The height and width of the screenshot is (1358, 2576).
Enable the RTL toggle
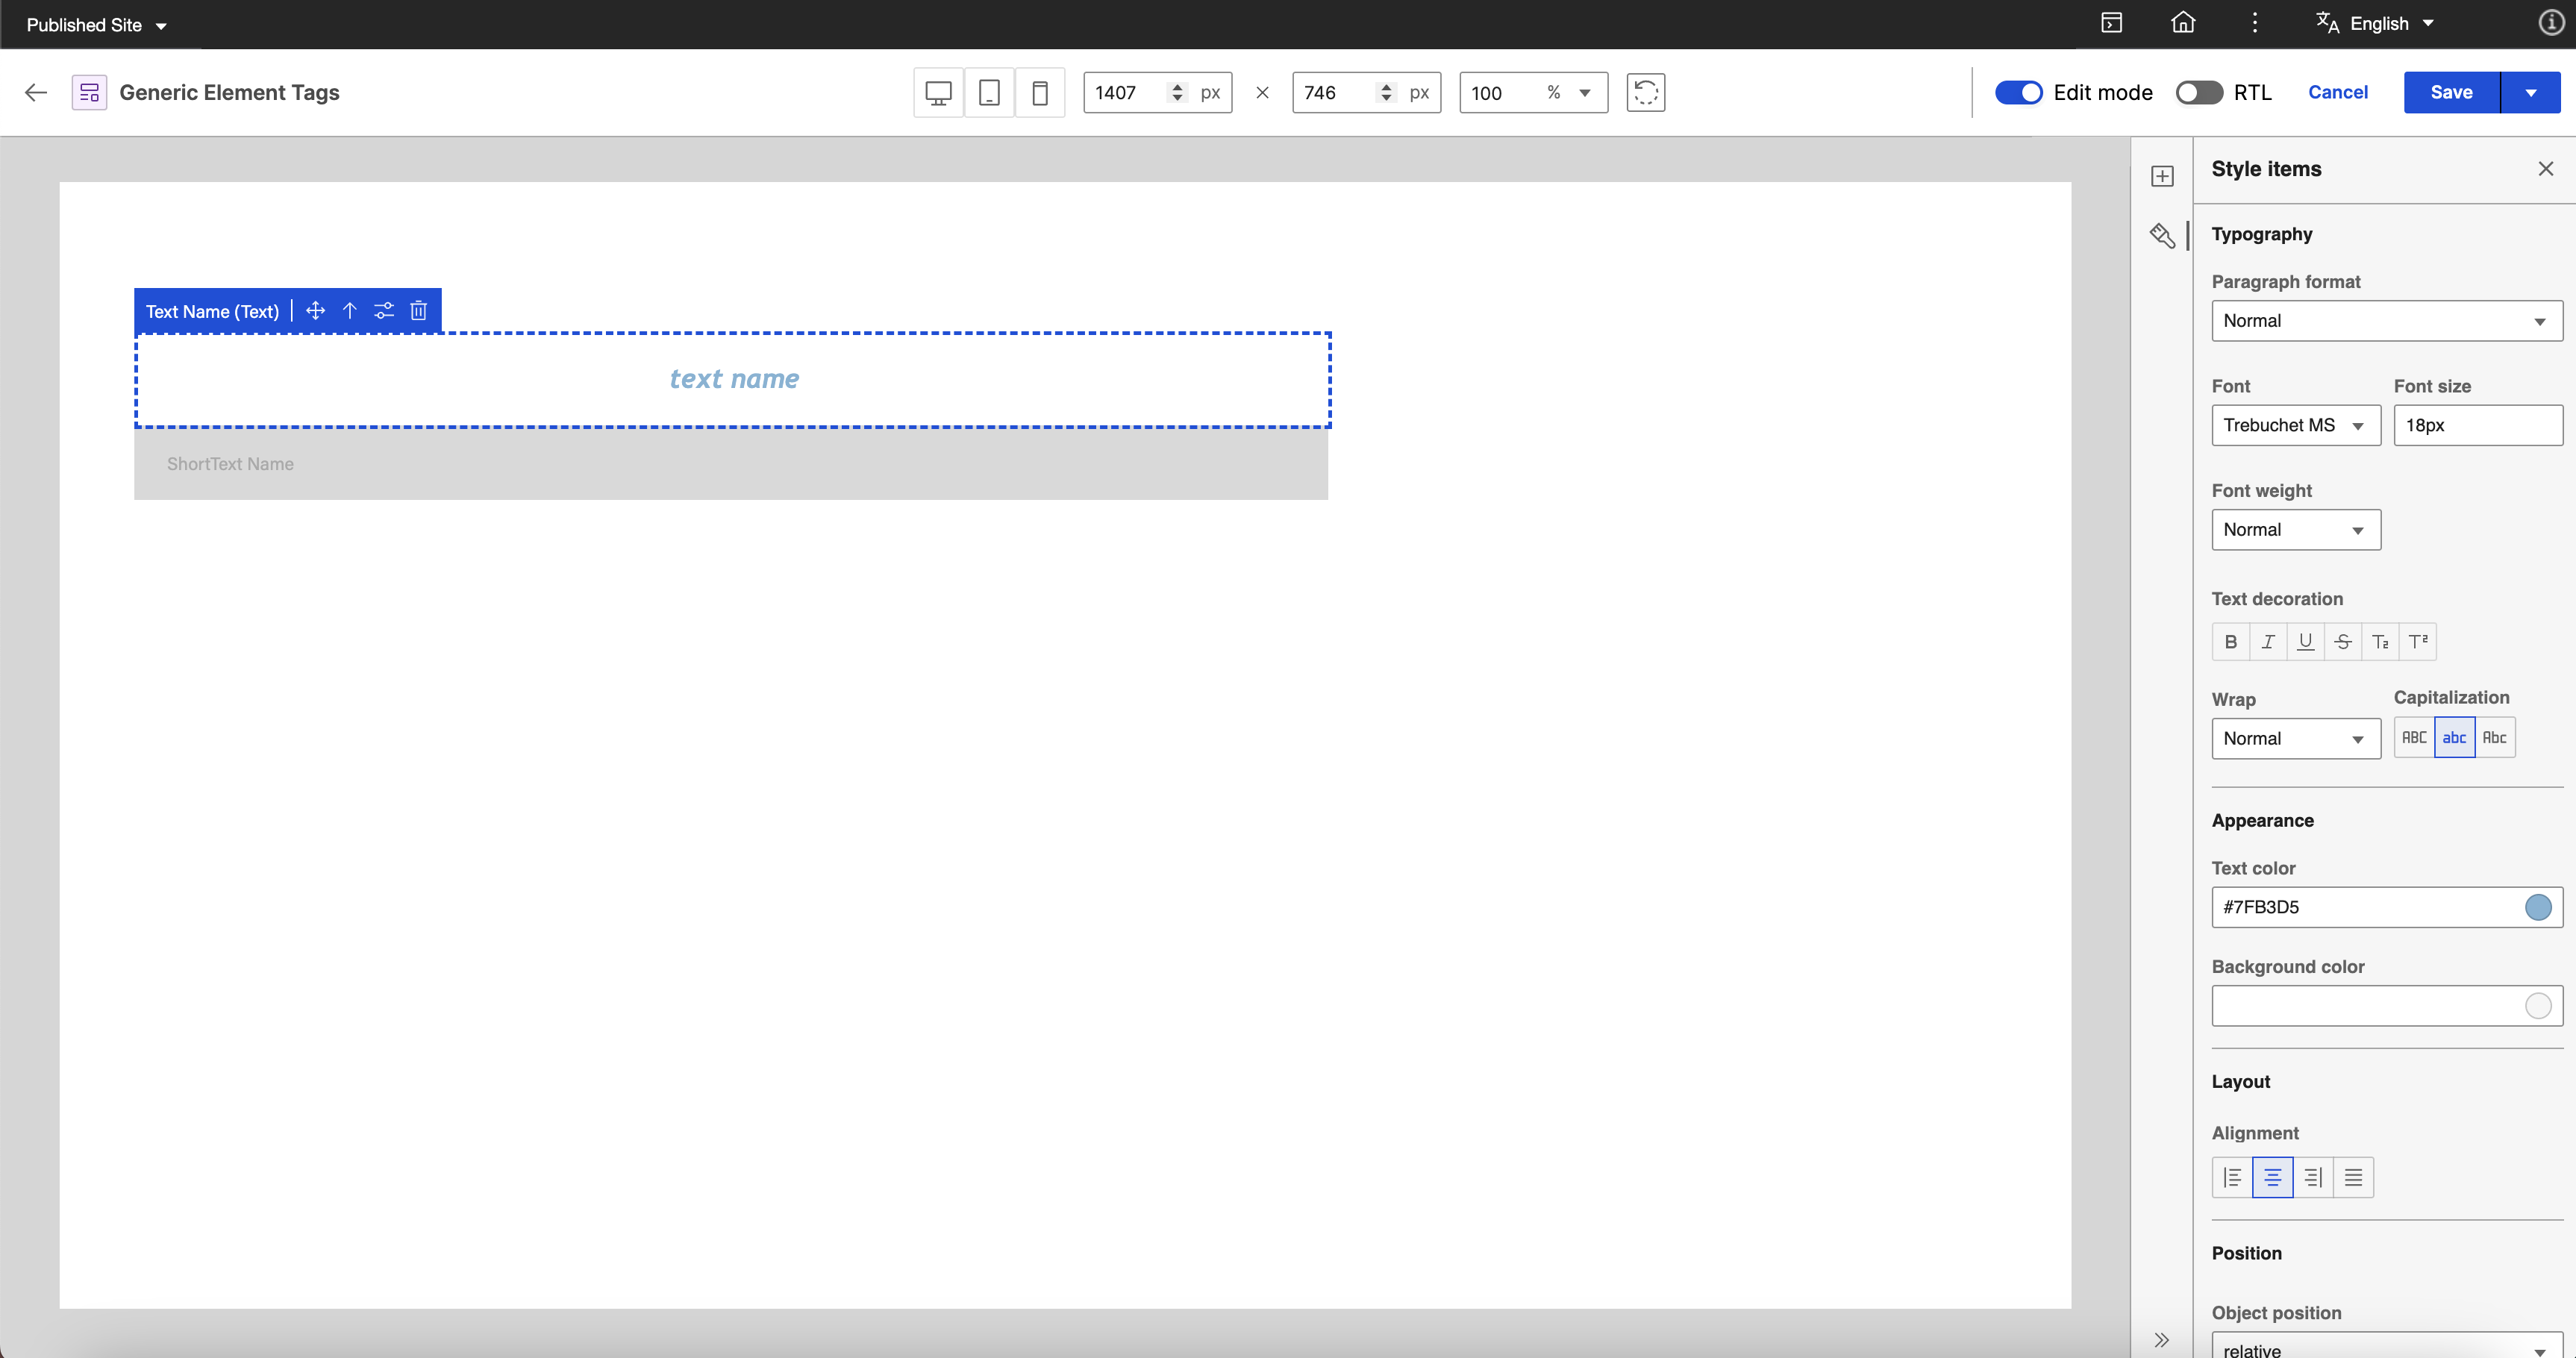[x=2198, y=93]
